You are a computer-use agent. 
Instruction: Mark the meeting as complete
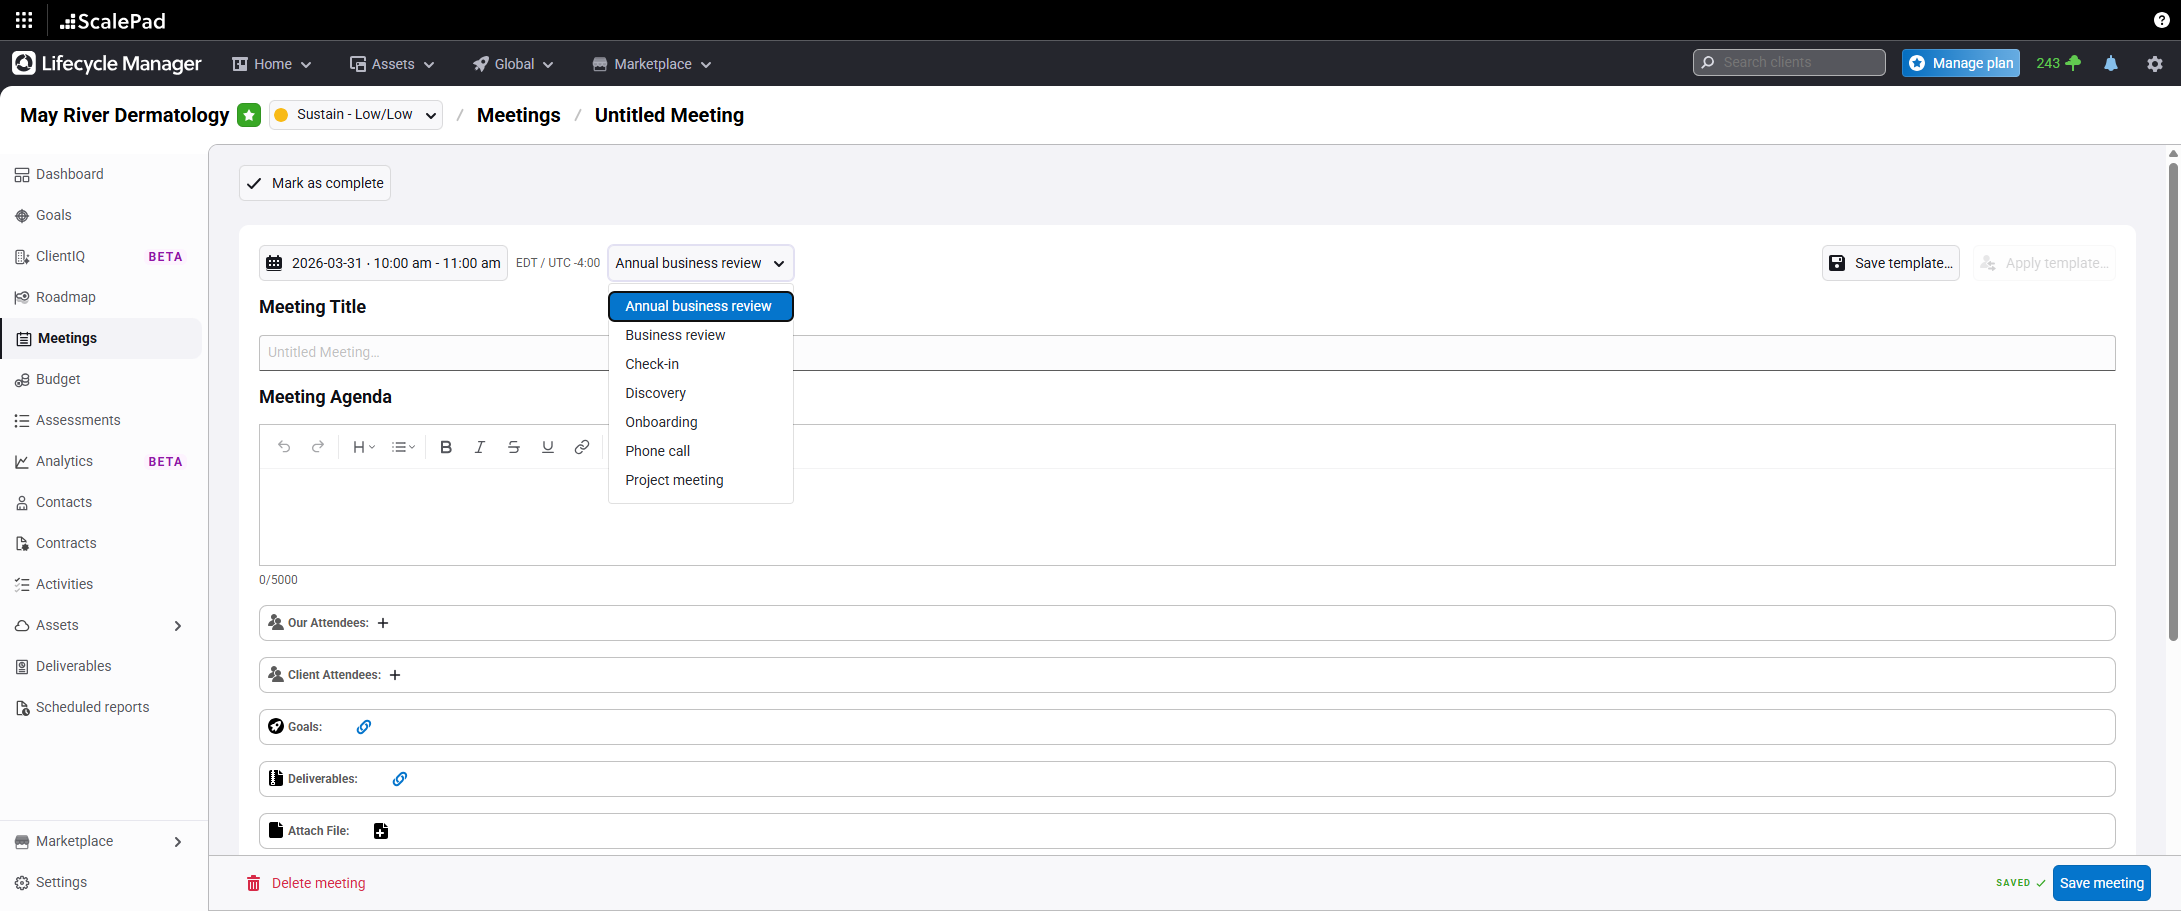click(315, 183)
